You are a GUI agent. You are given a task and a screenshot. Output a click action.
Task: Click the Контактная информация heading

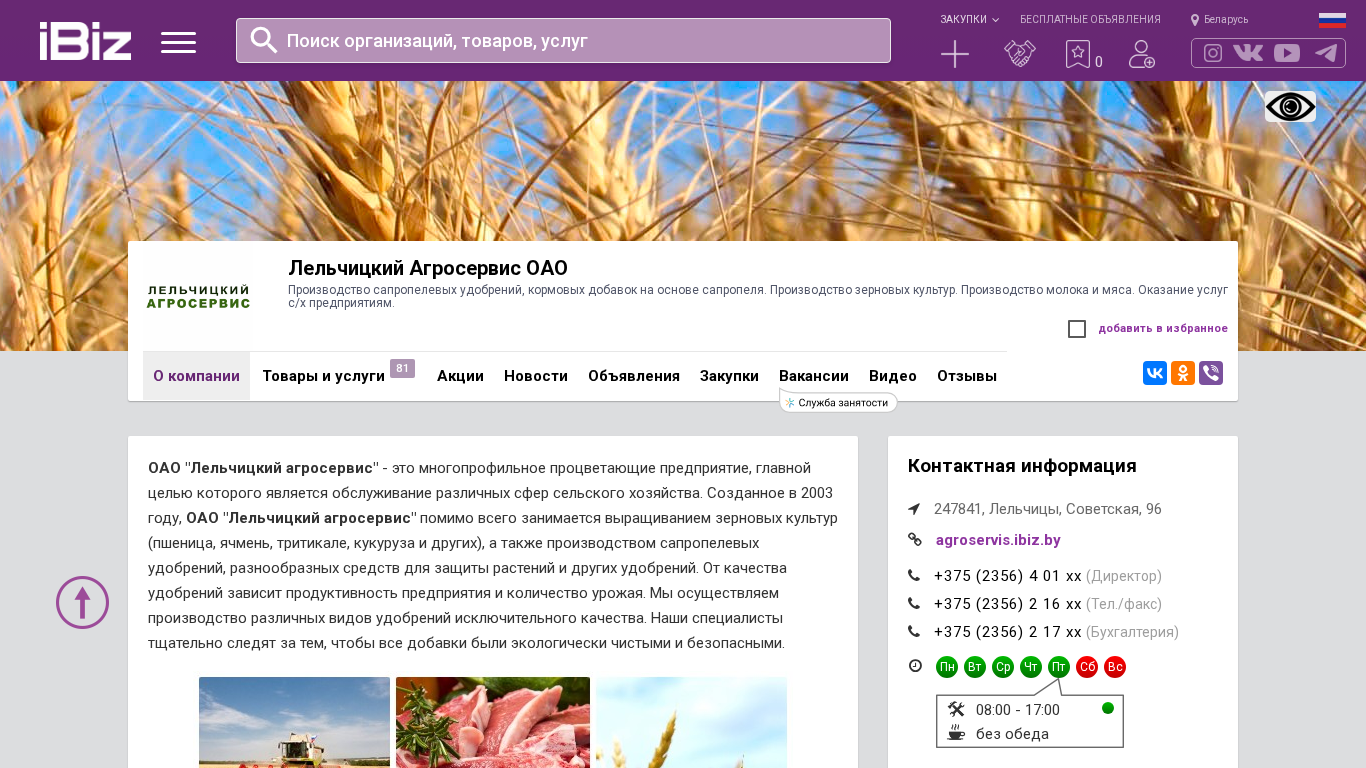click(1022, 466)
